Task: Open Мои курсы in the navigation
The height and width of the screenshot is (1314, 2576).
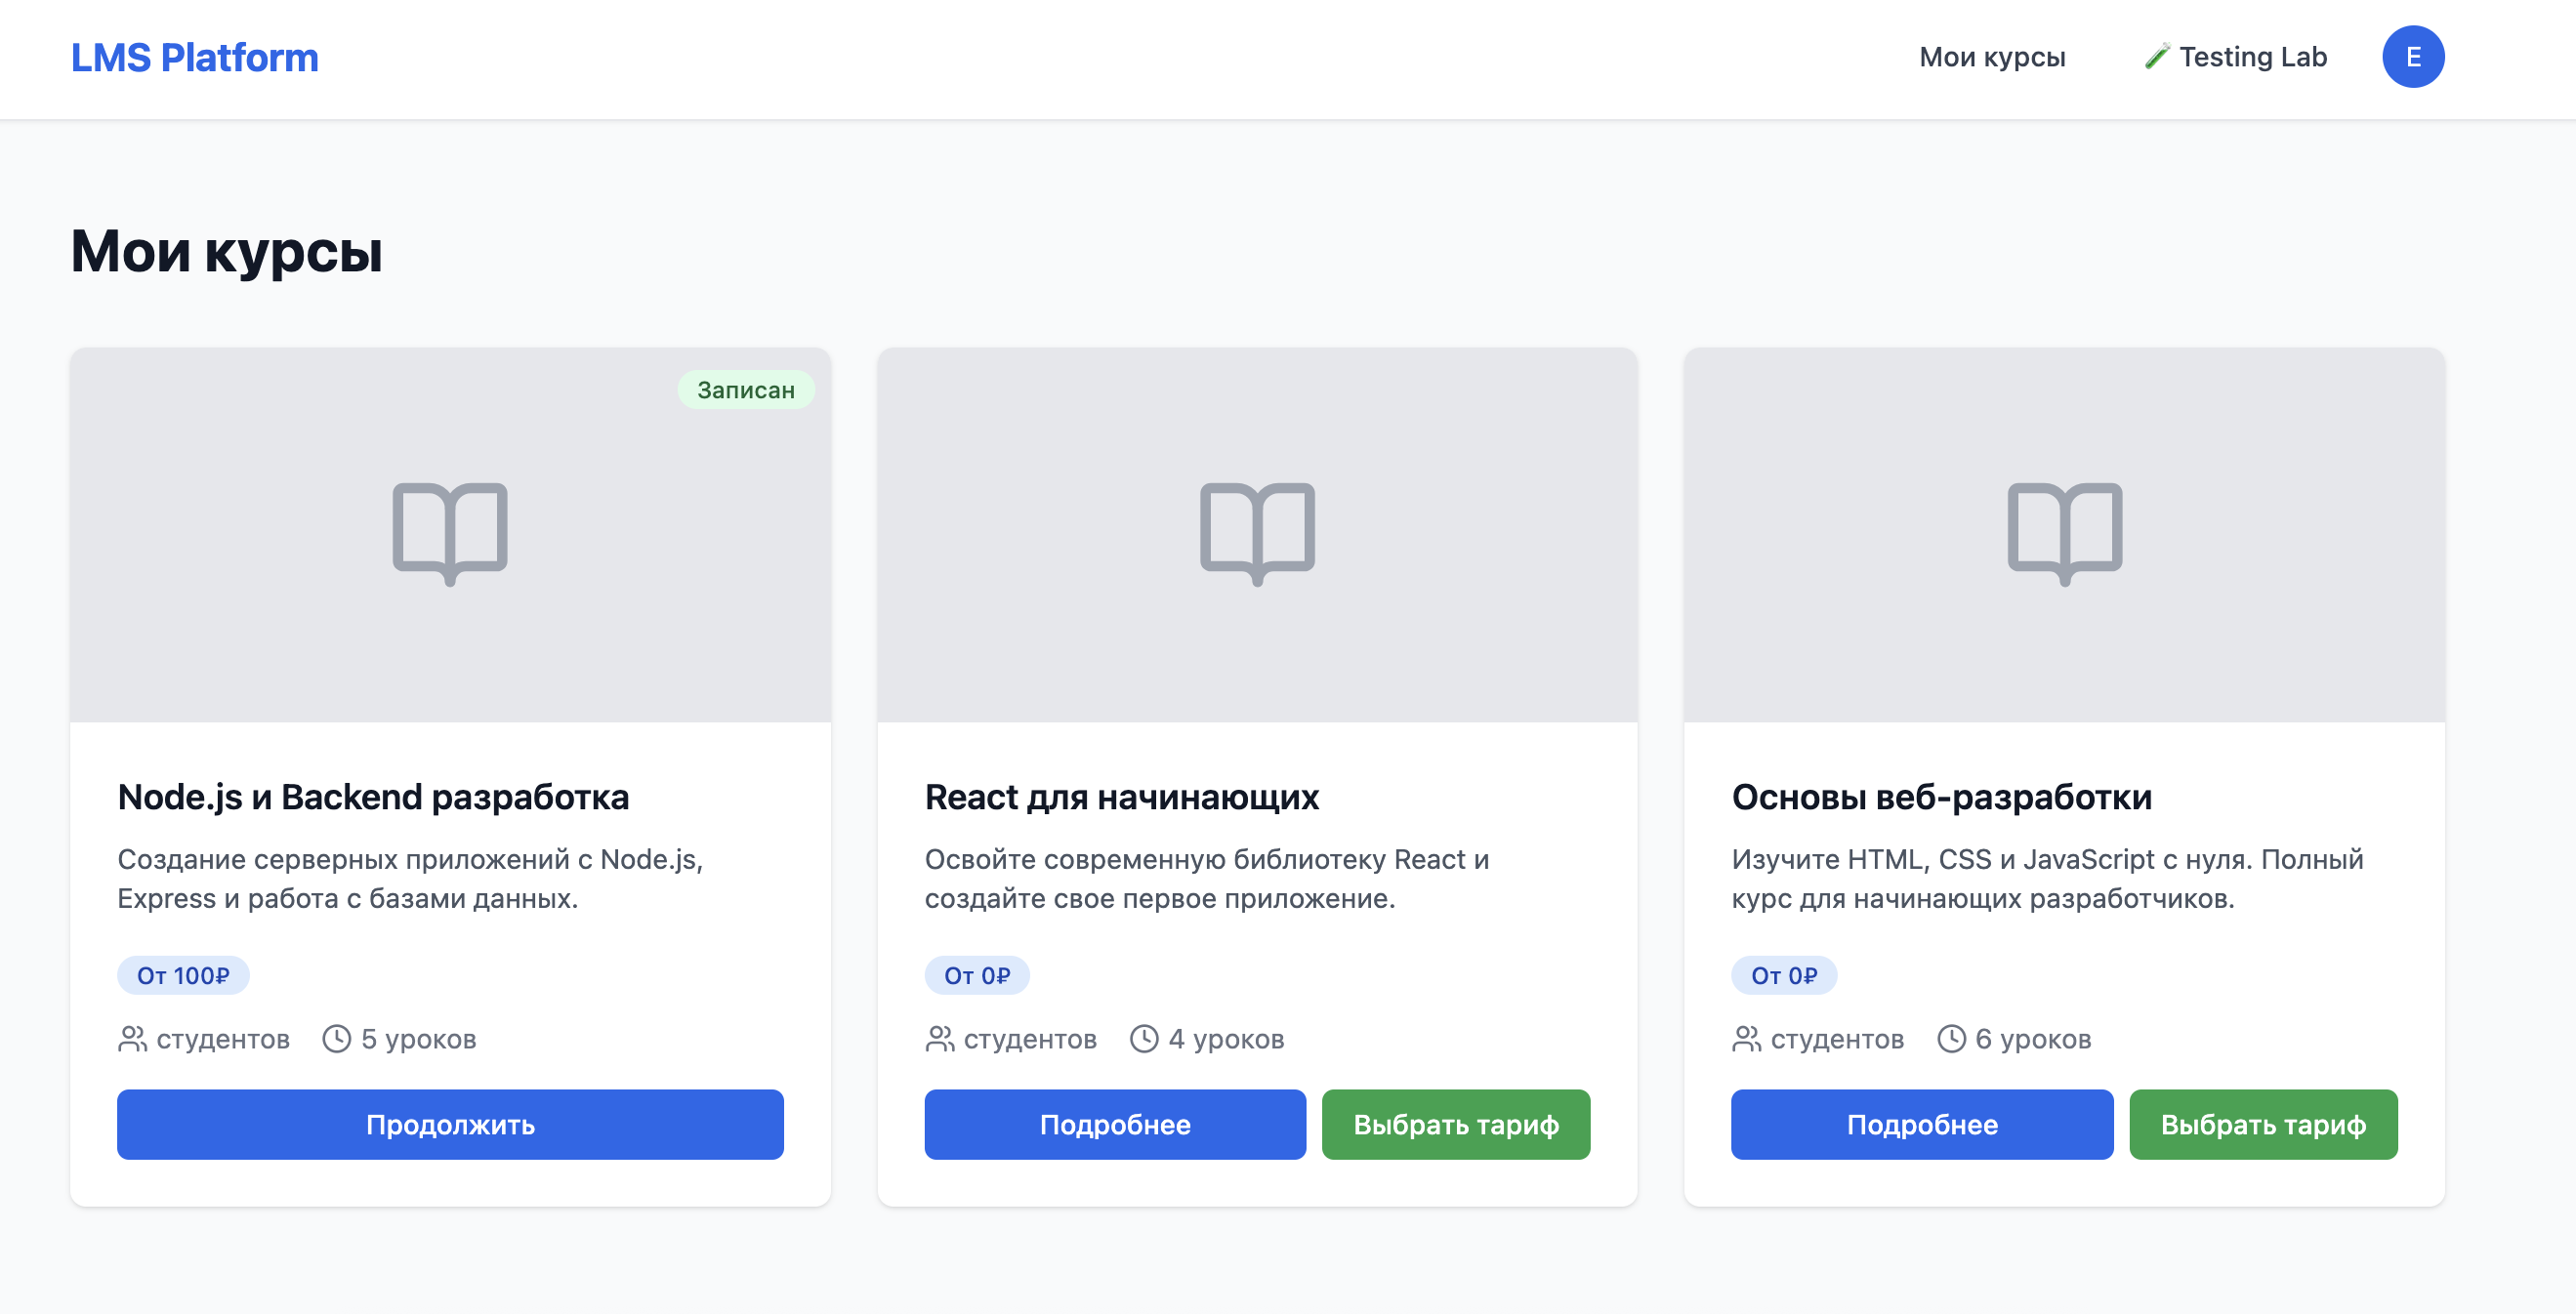Action: point(1992,57)
